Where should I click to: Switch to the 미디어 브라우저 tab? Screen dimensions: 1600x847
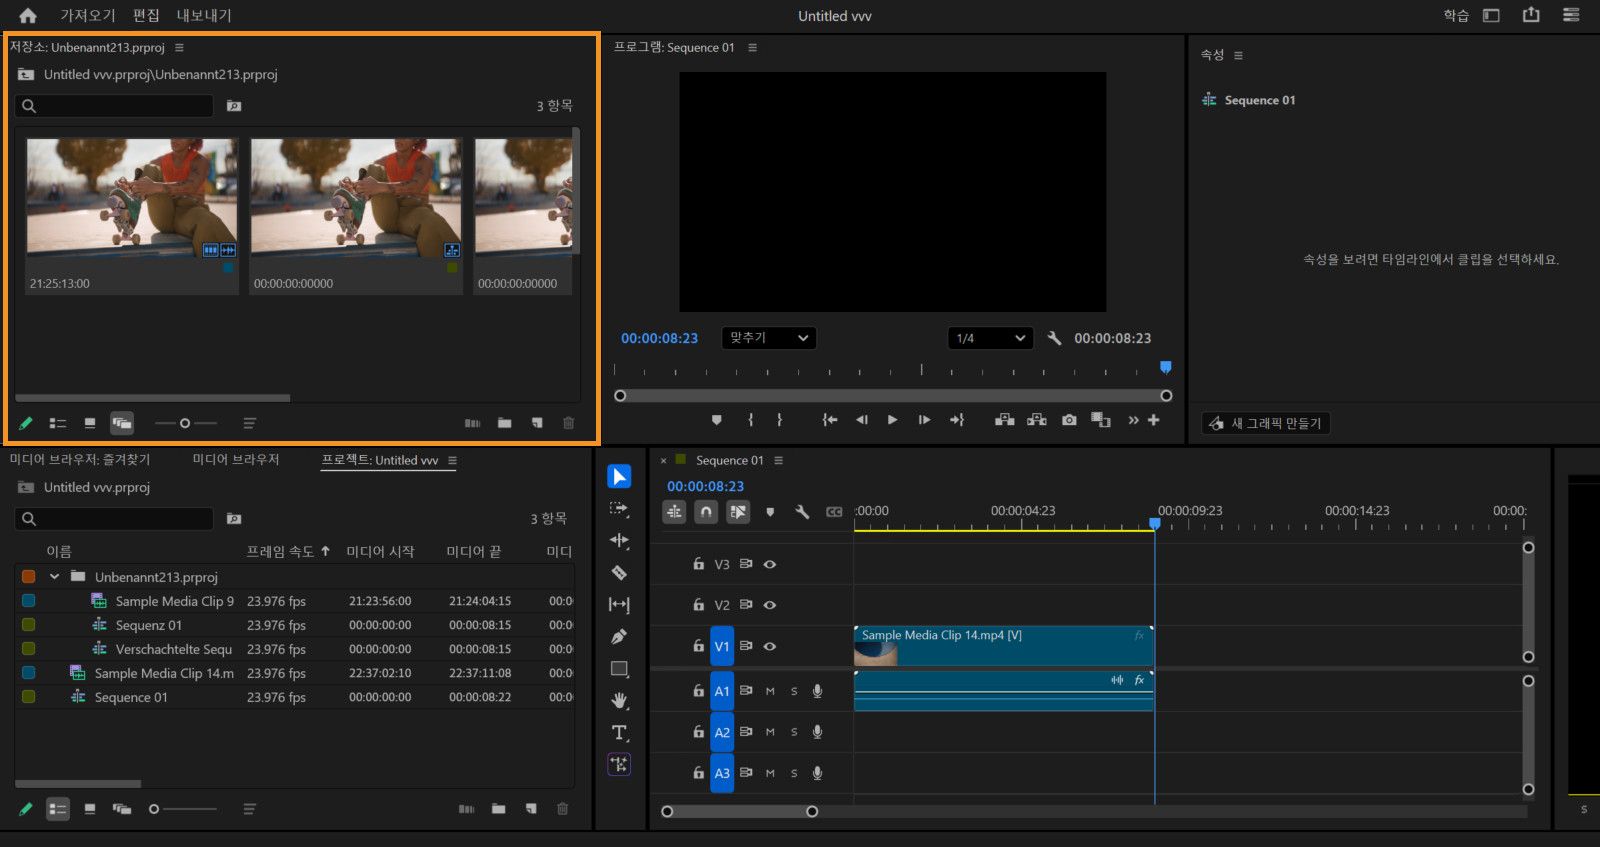[x=236, y=460]
